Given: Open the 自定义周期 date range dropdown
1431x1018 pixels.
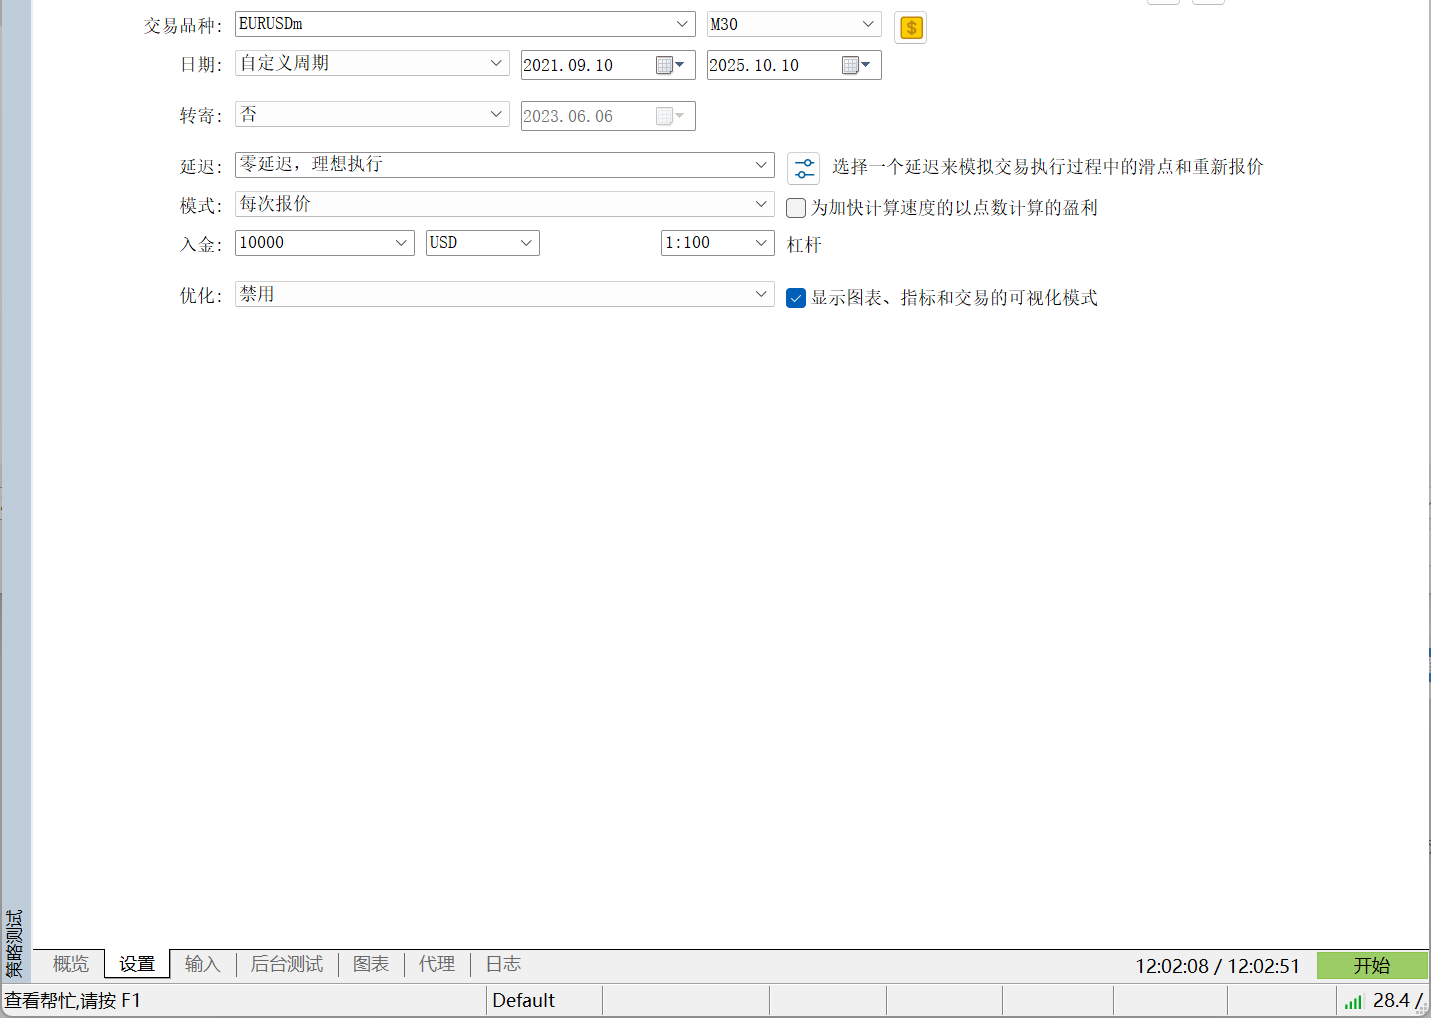Looking at the screenshot, I should (x=495, y=62).
